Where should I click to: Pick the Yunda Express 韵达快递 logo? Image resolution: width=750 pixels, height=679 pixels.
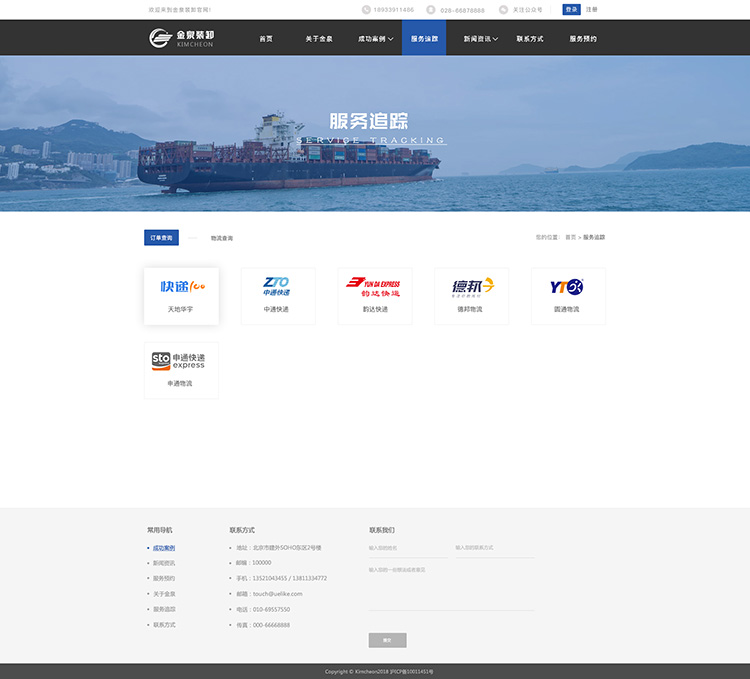pos(374,287)
